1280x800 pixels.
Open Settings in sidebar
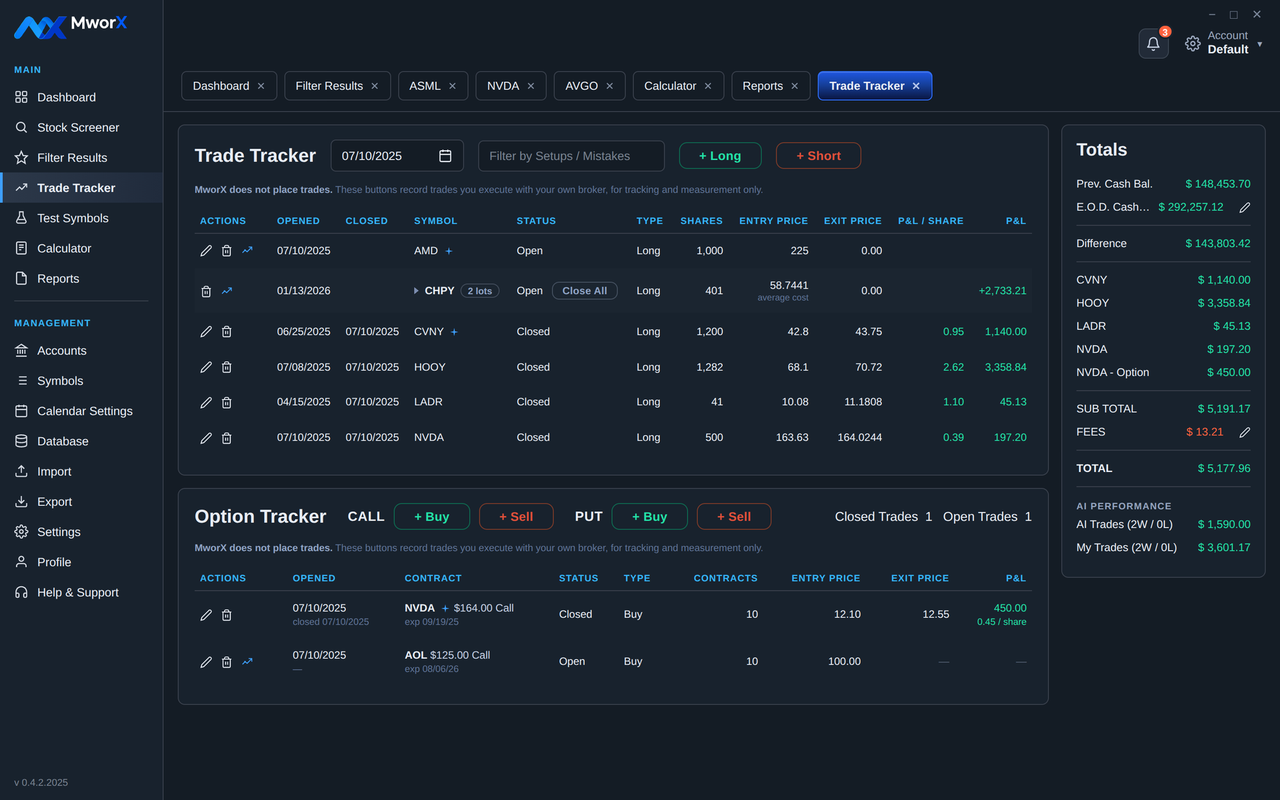(x=81, y=532)
